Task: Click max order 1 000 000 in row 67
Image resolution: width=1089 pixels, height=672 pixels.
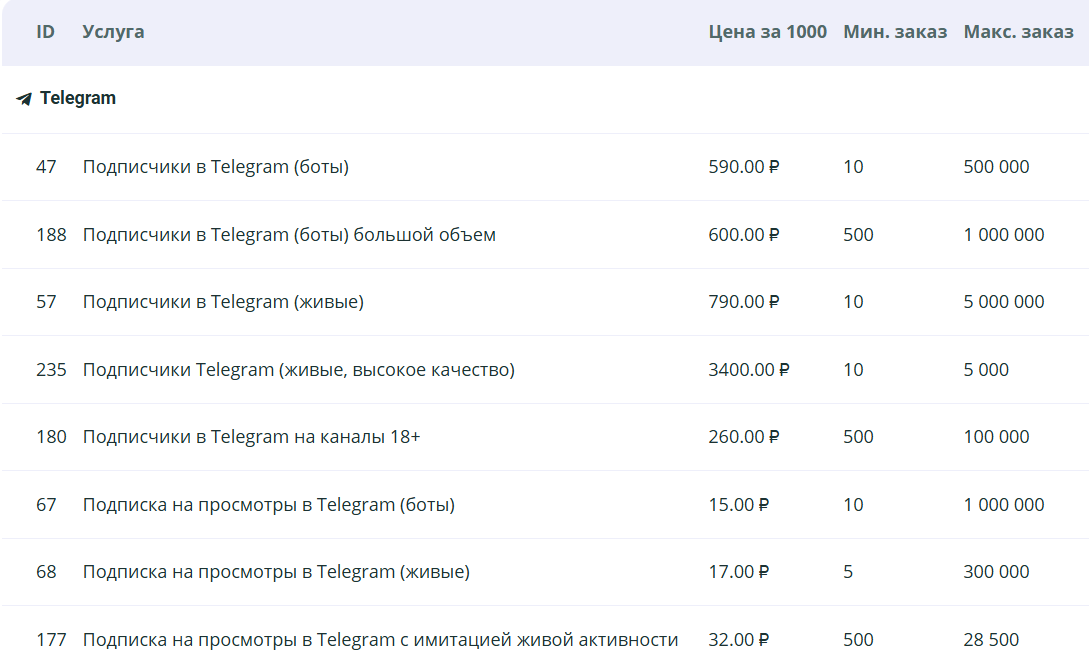Action: pos(1004,505)
